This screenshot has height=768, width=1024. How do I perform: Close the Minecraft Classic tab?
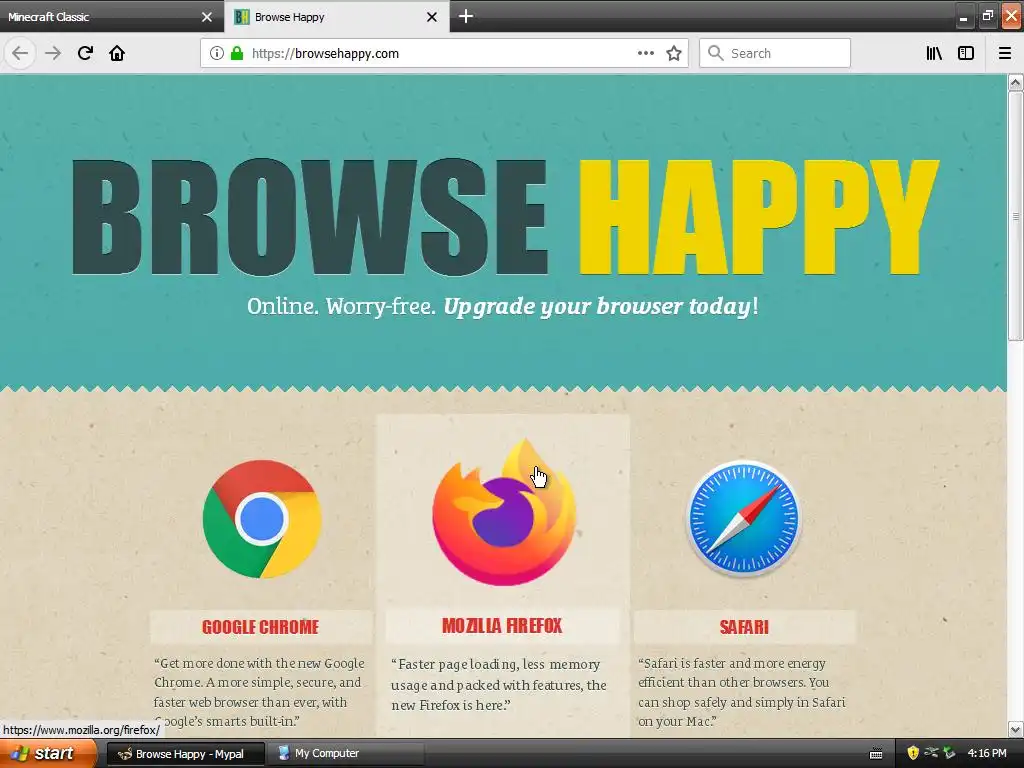pos(206,17)
